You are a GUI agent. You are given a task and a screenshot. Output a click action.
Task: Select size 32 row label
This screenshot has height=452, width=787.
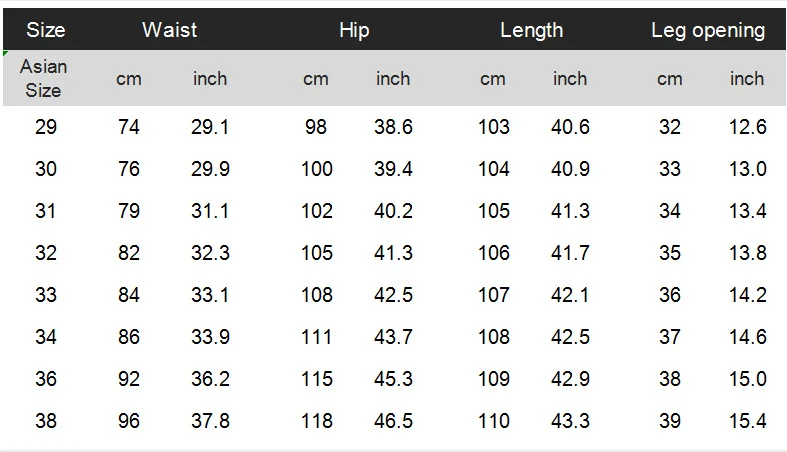[x=46, y=253]
